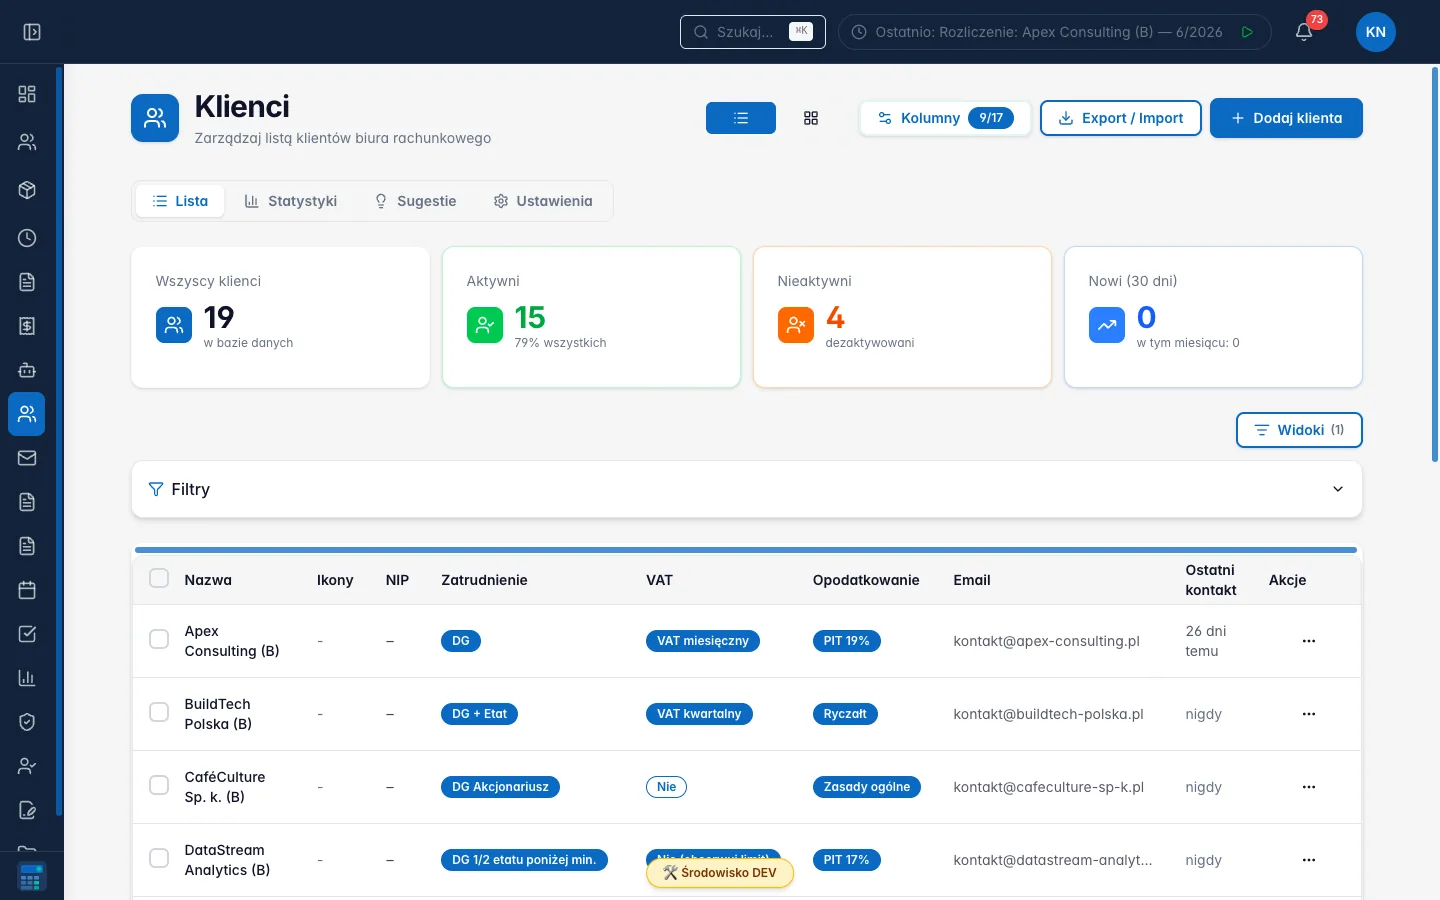Screen dimensions: 1440x900
Task: Open the calculator icon at sidebar bottom
Action: [31, 877]
